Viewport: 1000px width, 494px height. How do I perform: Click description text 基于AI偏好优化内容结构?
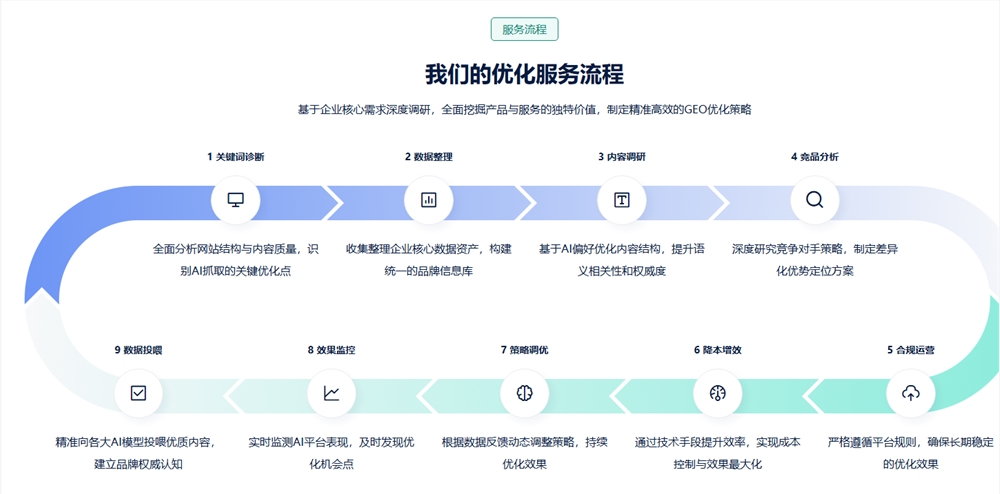pos(622,249)
